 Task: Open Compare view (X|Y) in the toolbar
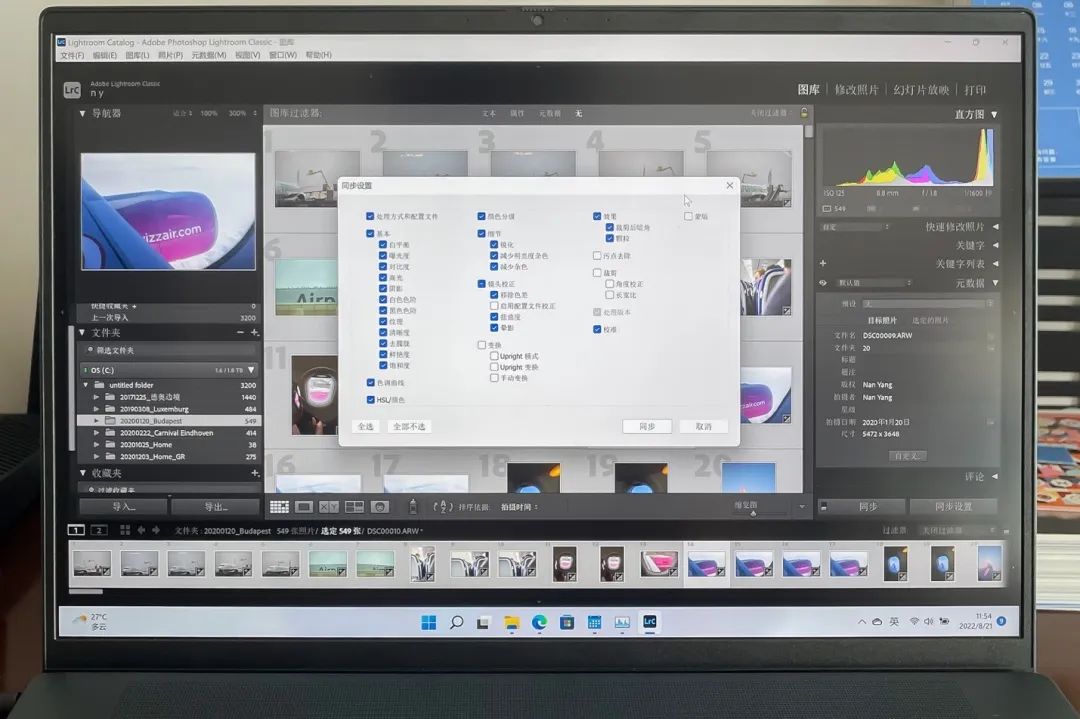pyautogui.click(x=329, y=508)
